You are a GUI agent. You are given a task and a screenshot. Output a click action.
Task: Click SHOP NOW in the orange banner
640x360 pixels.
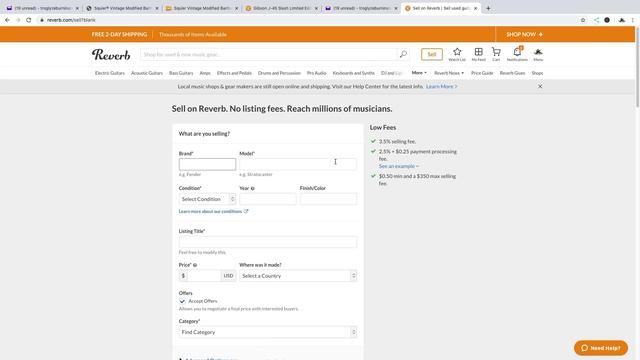(524, 35)
